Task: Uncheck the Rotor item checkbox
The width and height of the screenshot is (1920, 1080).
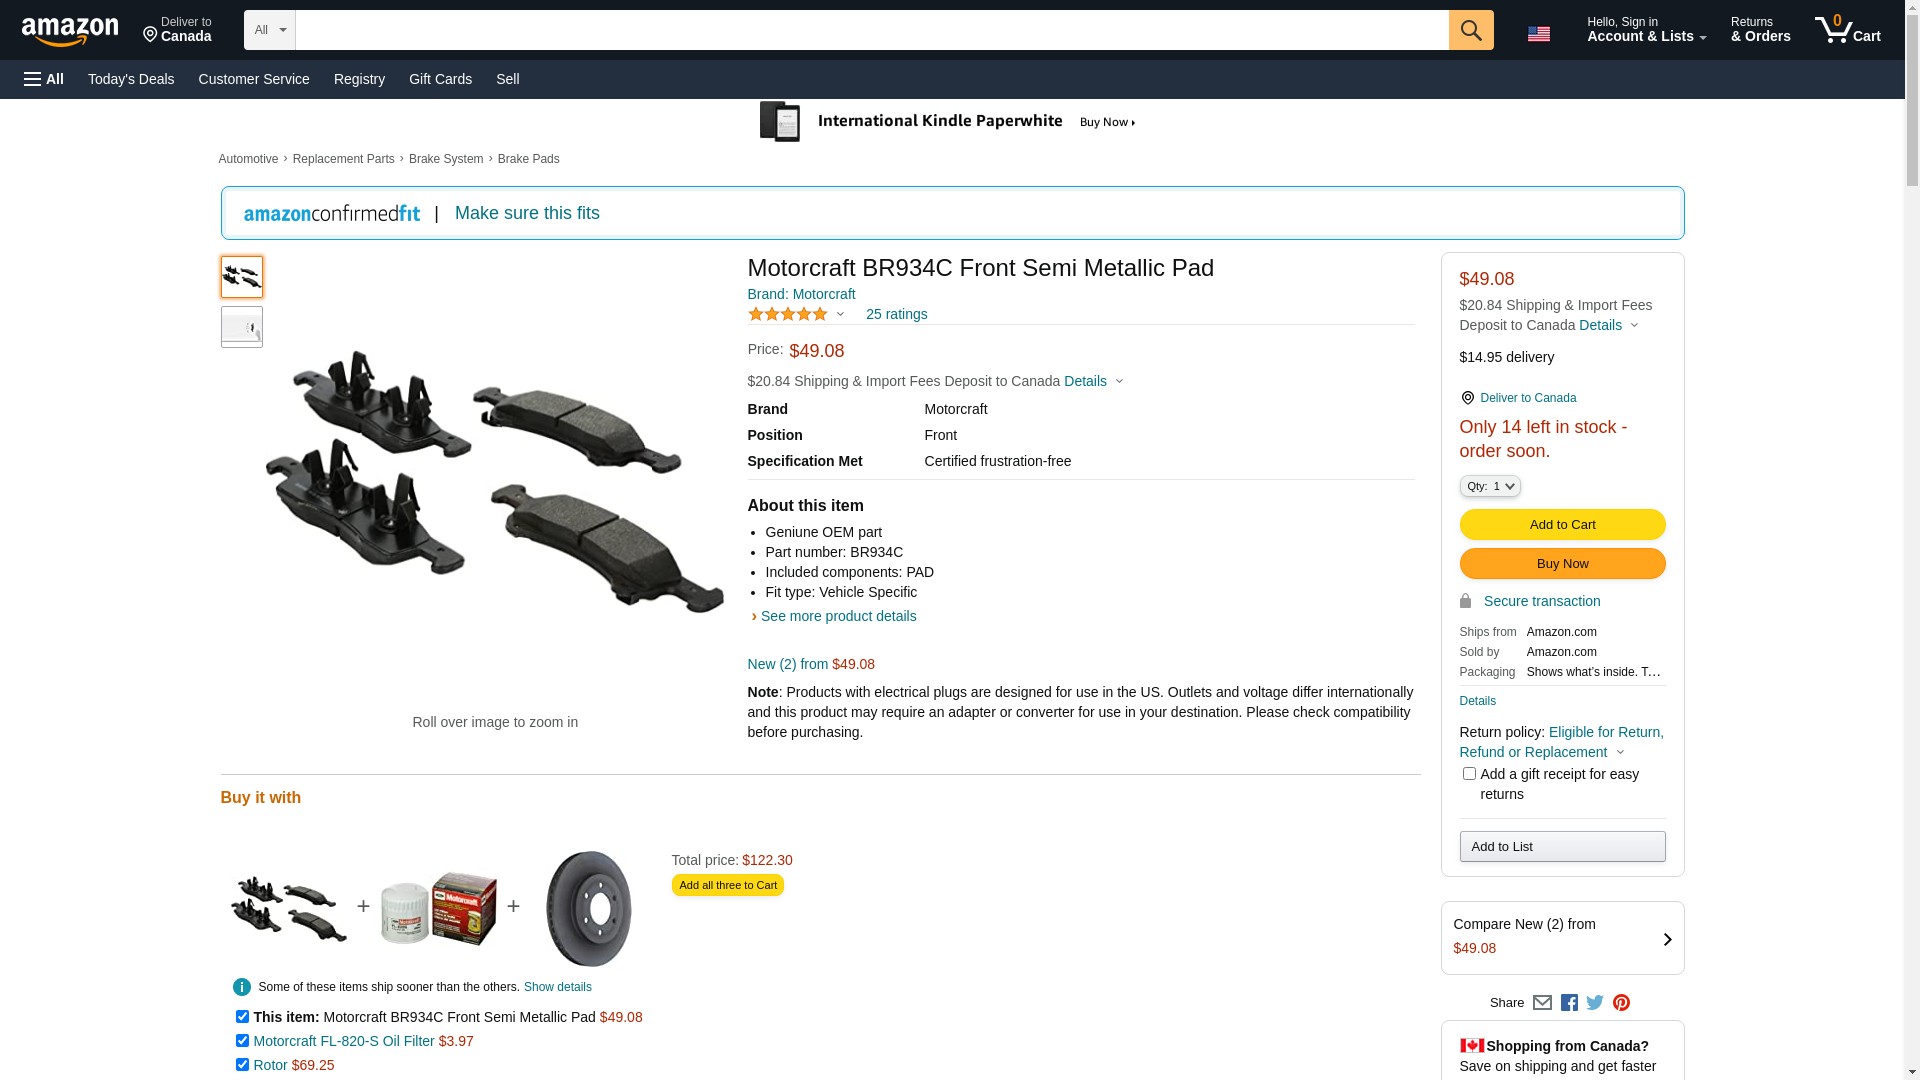Action: tap(242, 1065)
